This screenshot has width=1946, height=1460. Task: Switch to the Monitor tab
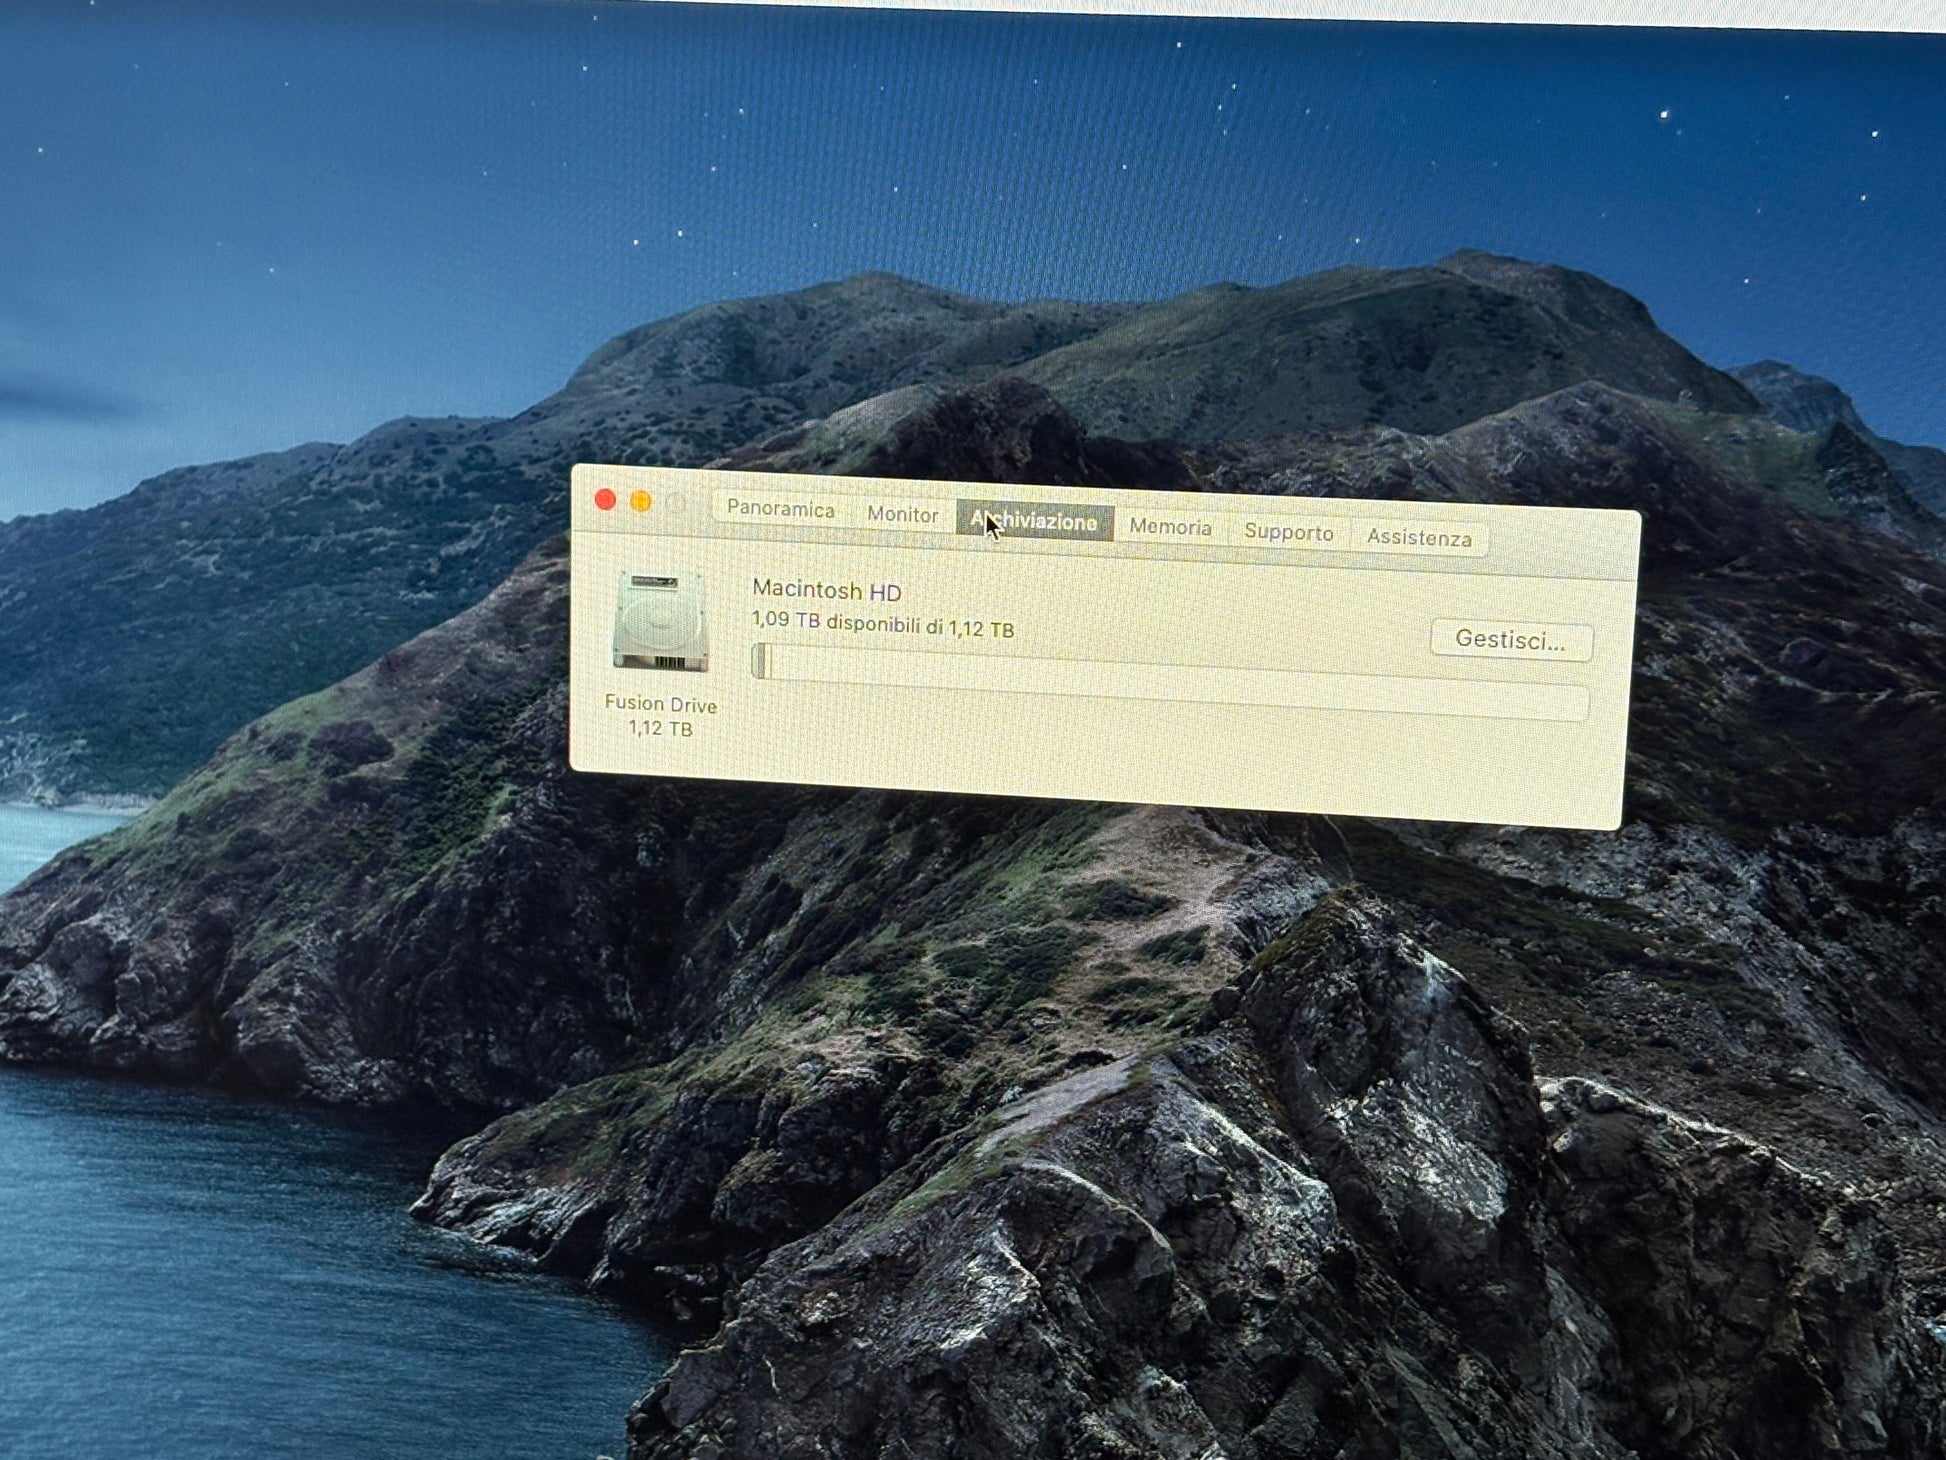tap(902, 514)
